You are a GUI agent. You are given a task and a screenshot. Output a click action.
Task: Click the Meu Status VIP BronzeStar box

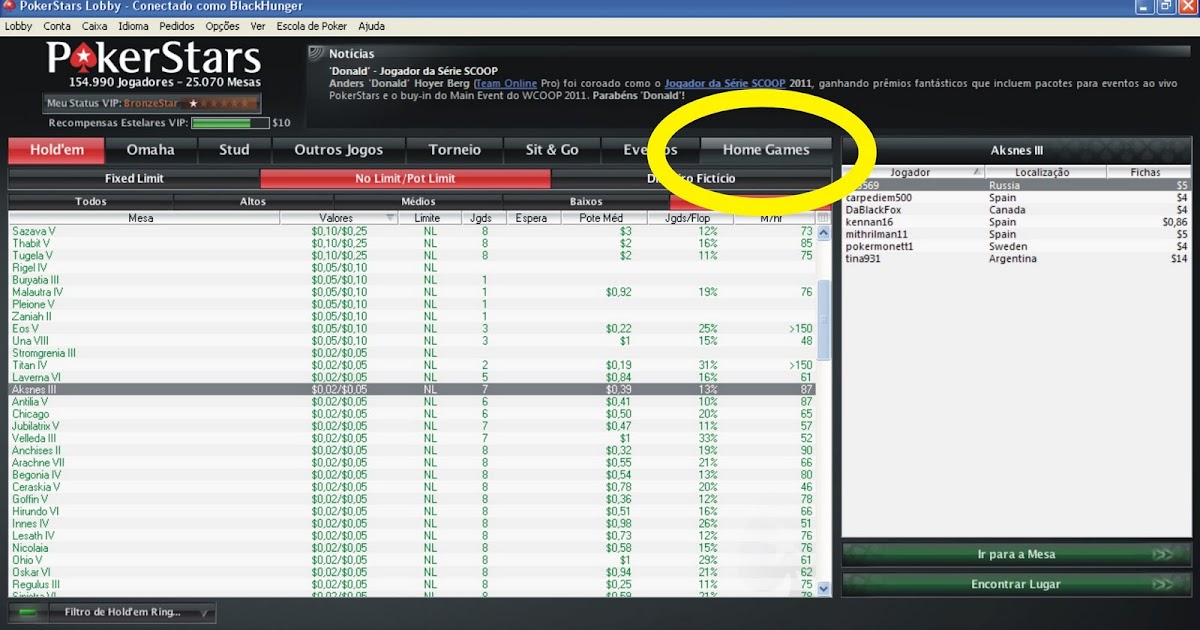[152, 103]
